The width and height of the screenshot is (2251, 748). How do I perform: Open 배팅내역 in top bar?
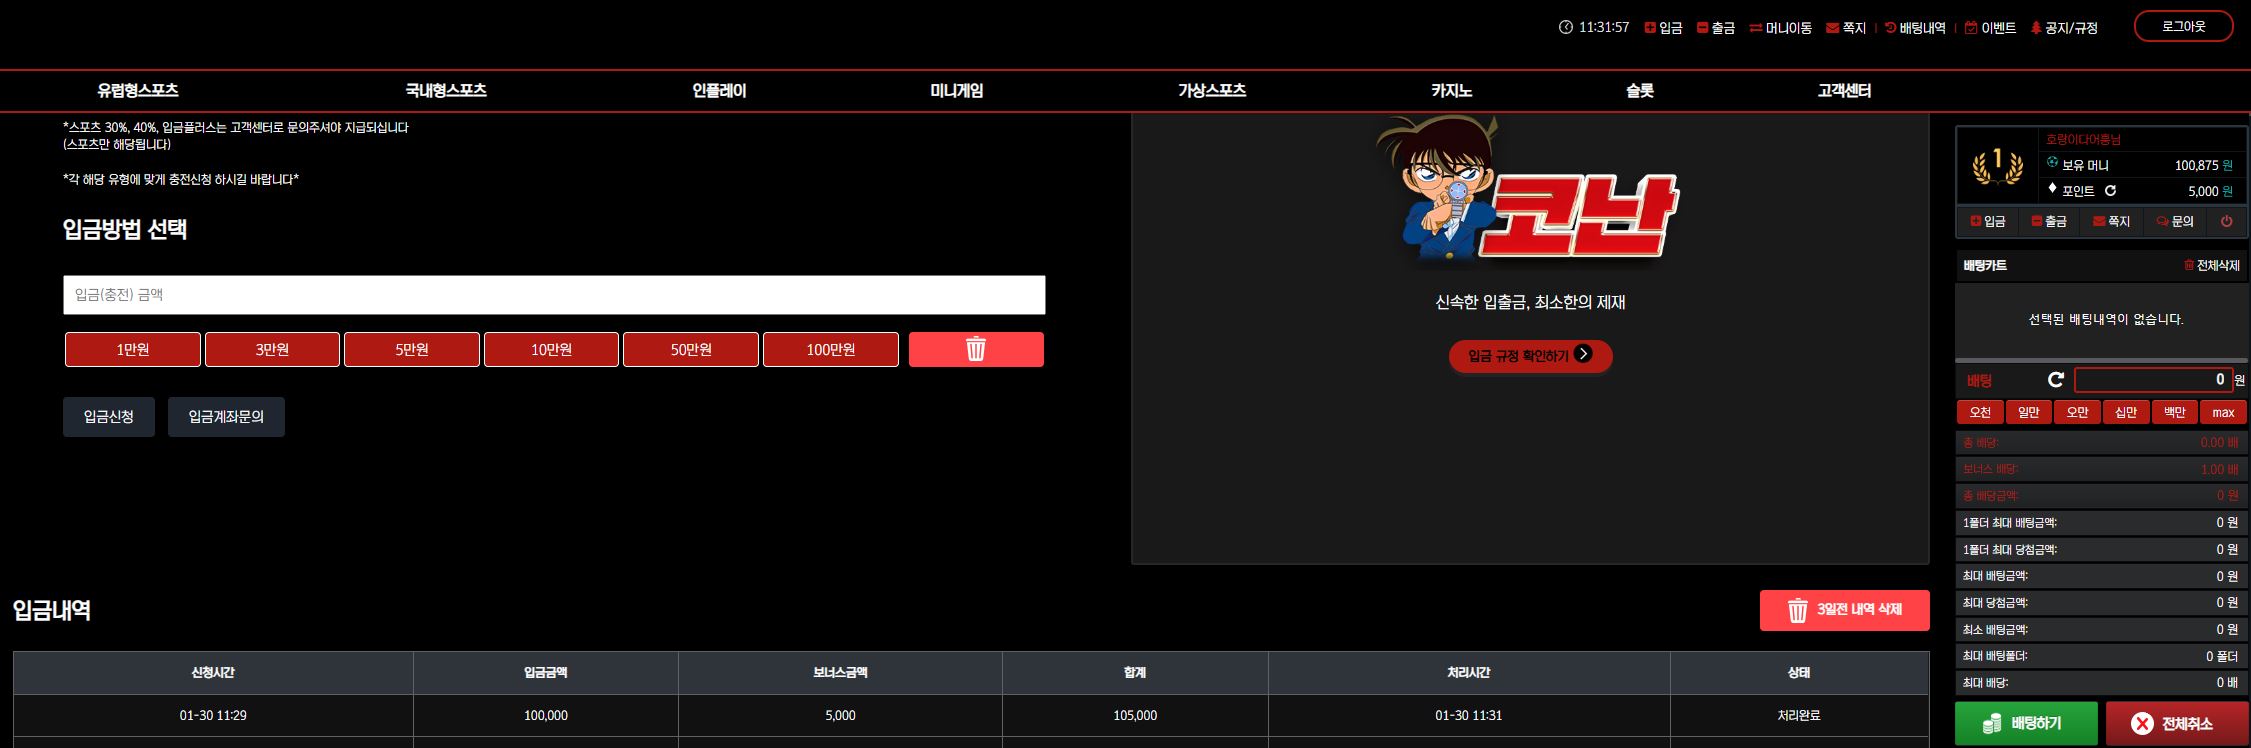pyautogui.click(x=1916, y=28)
